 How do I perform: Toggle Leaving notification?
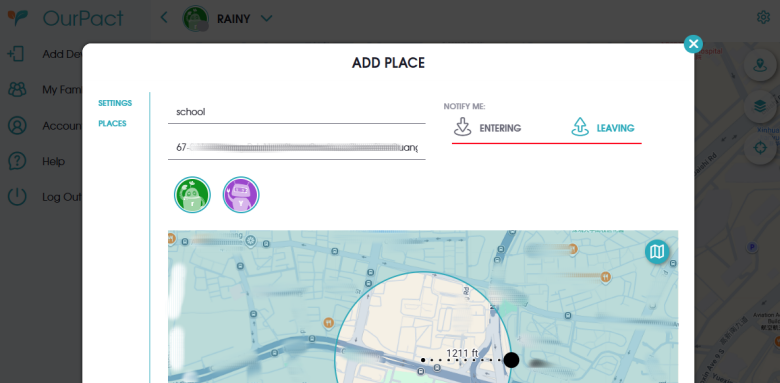coord(602,128)
